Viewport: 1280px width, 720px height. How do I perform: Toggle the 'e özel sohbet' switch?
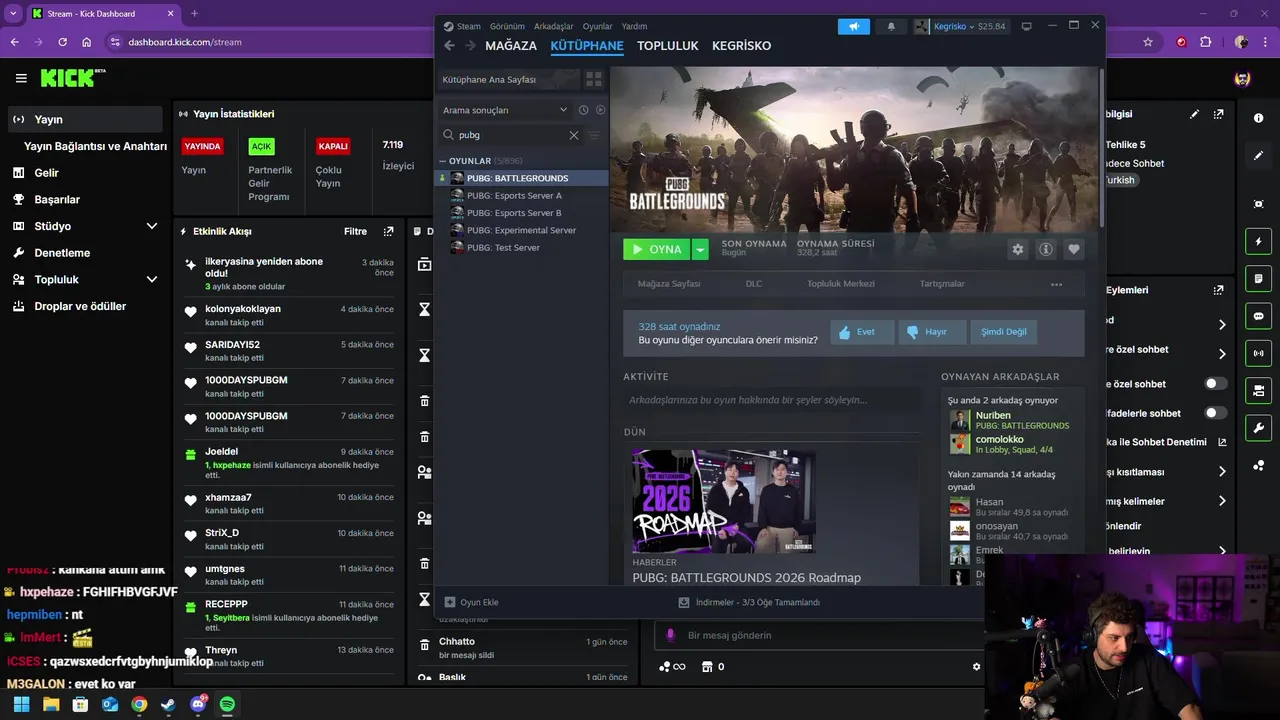pyautogui.click(x=1216, y=383)
